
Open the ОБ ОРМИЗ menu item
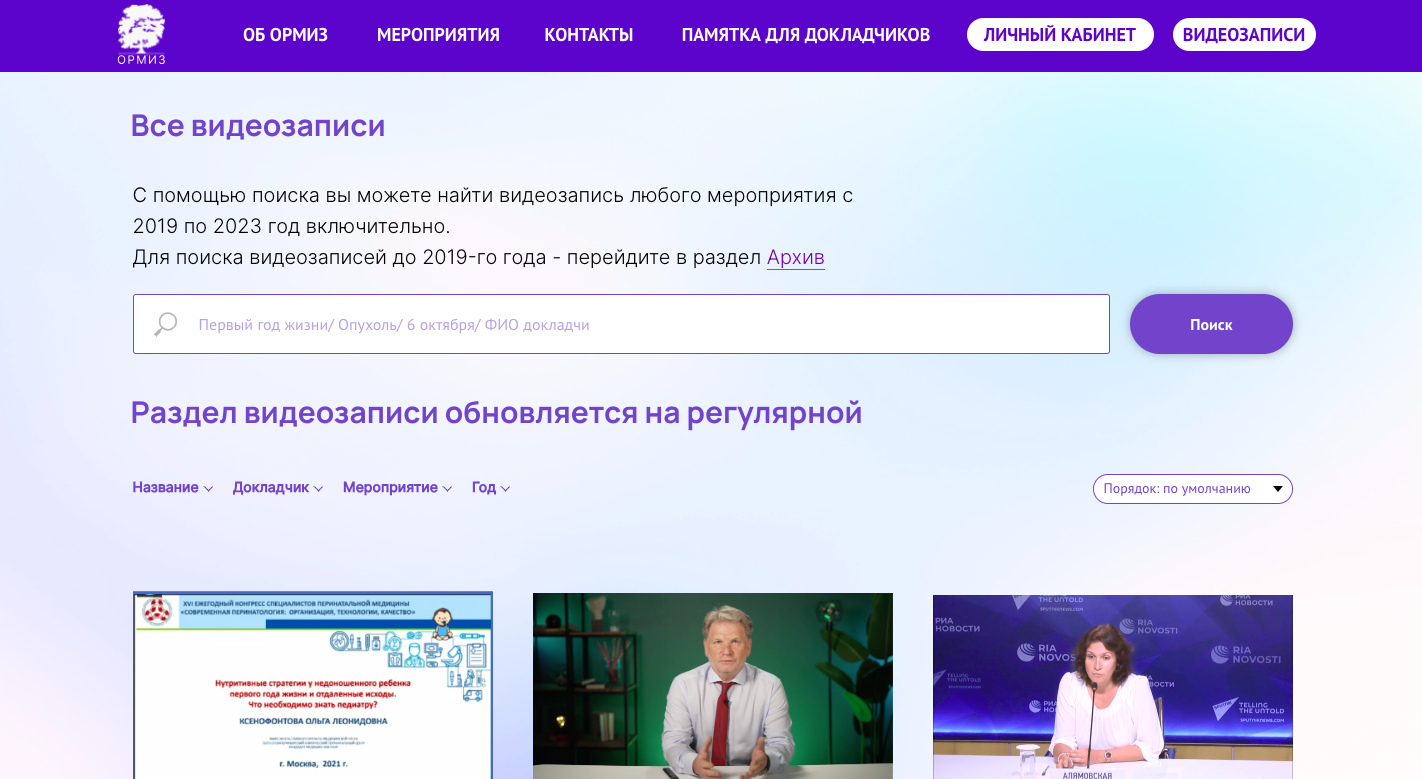pos(285,35)
